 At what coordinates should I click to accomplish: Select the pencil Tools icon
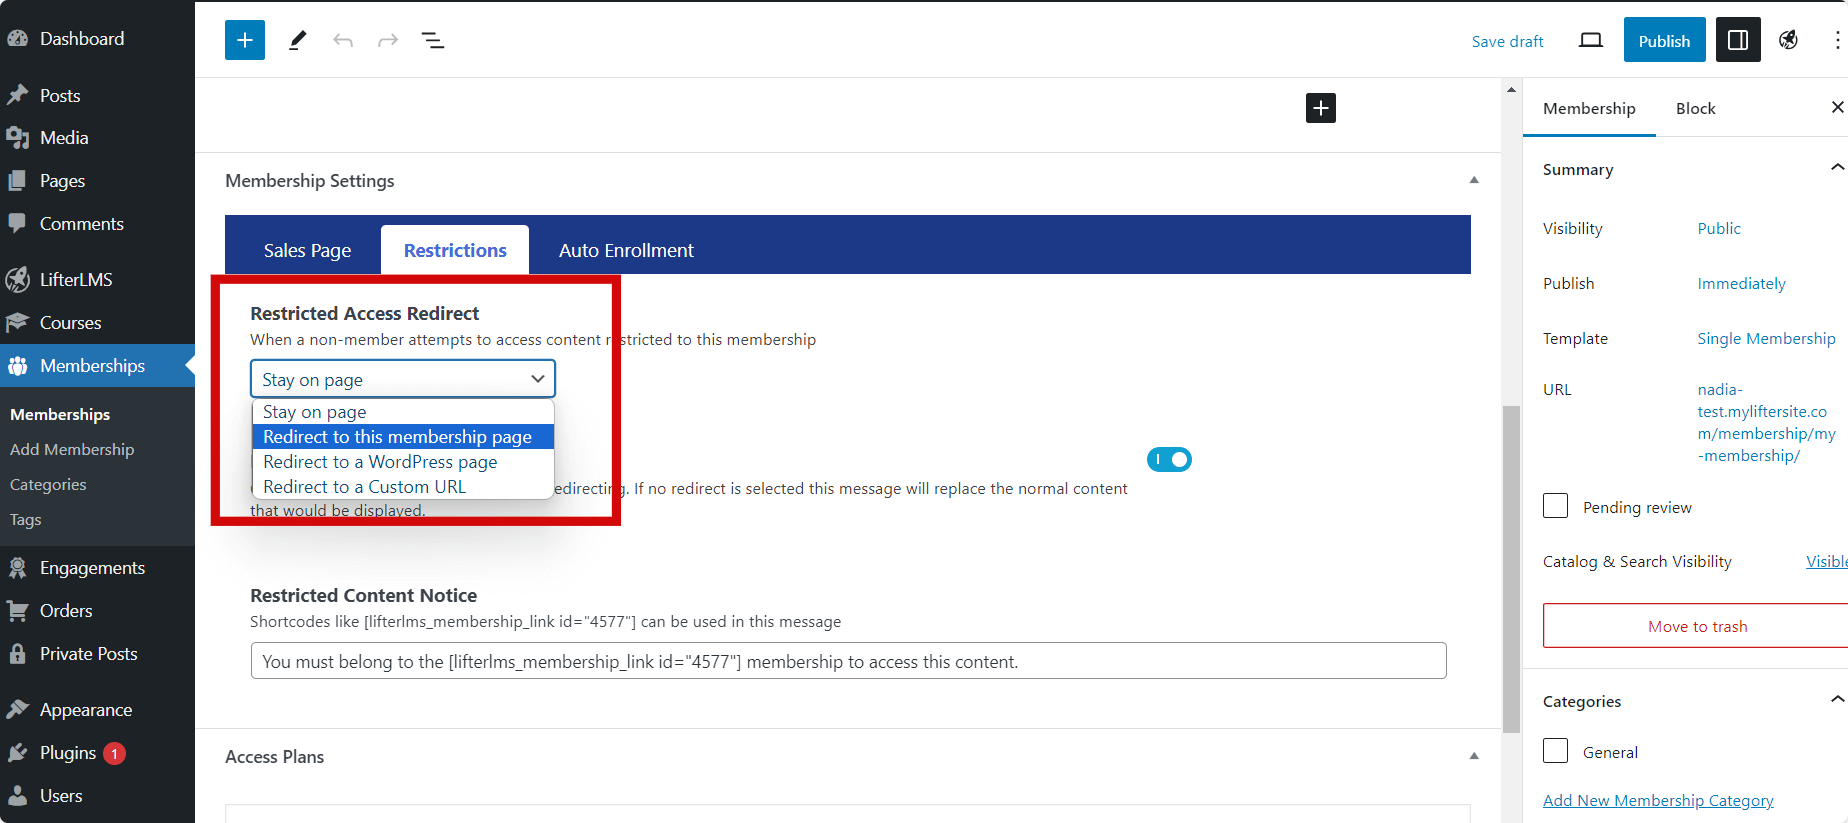click(x=297, y=40)
